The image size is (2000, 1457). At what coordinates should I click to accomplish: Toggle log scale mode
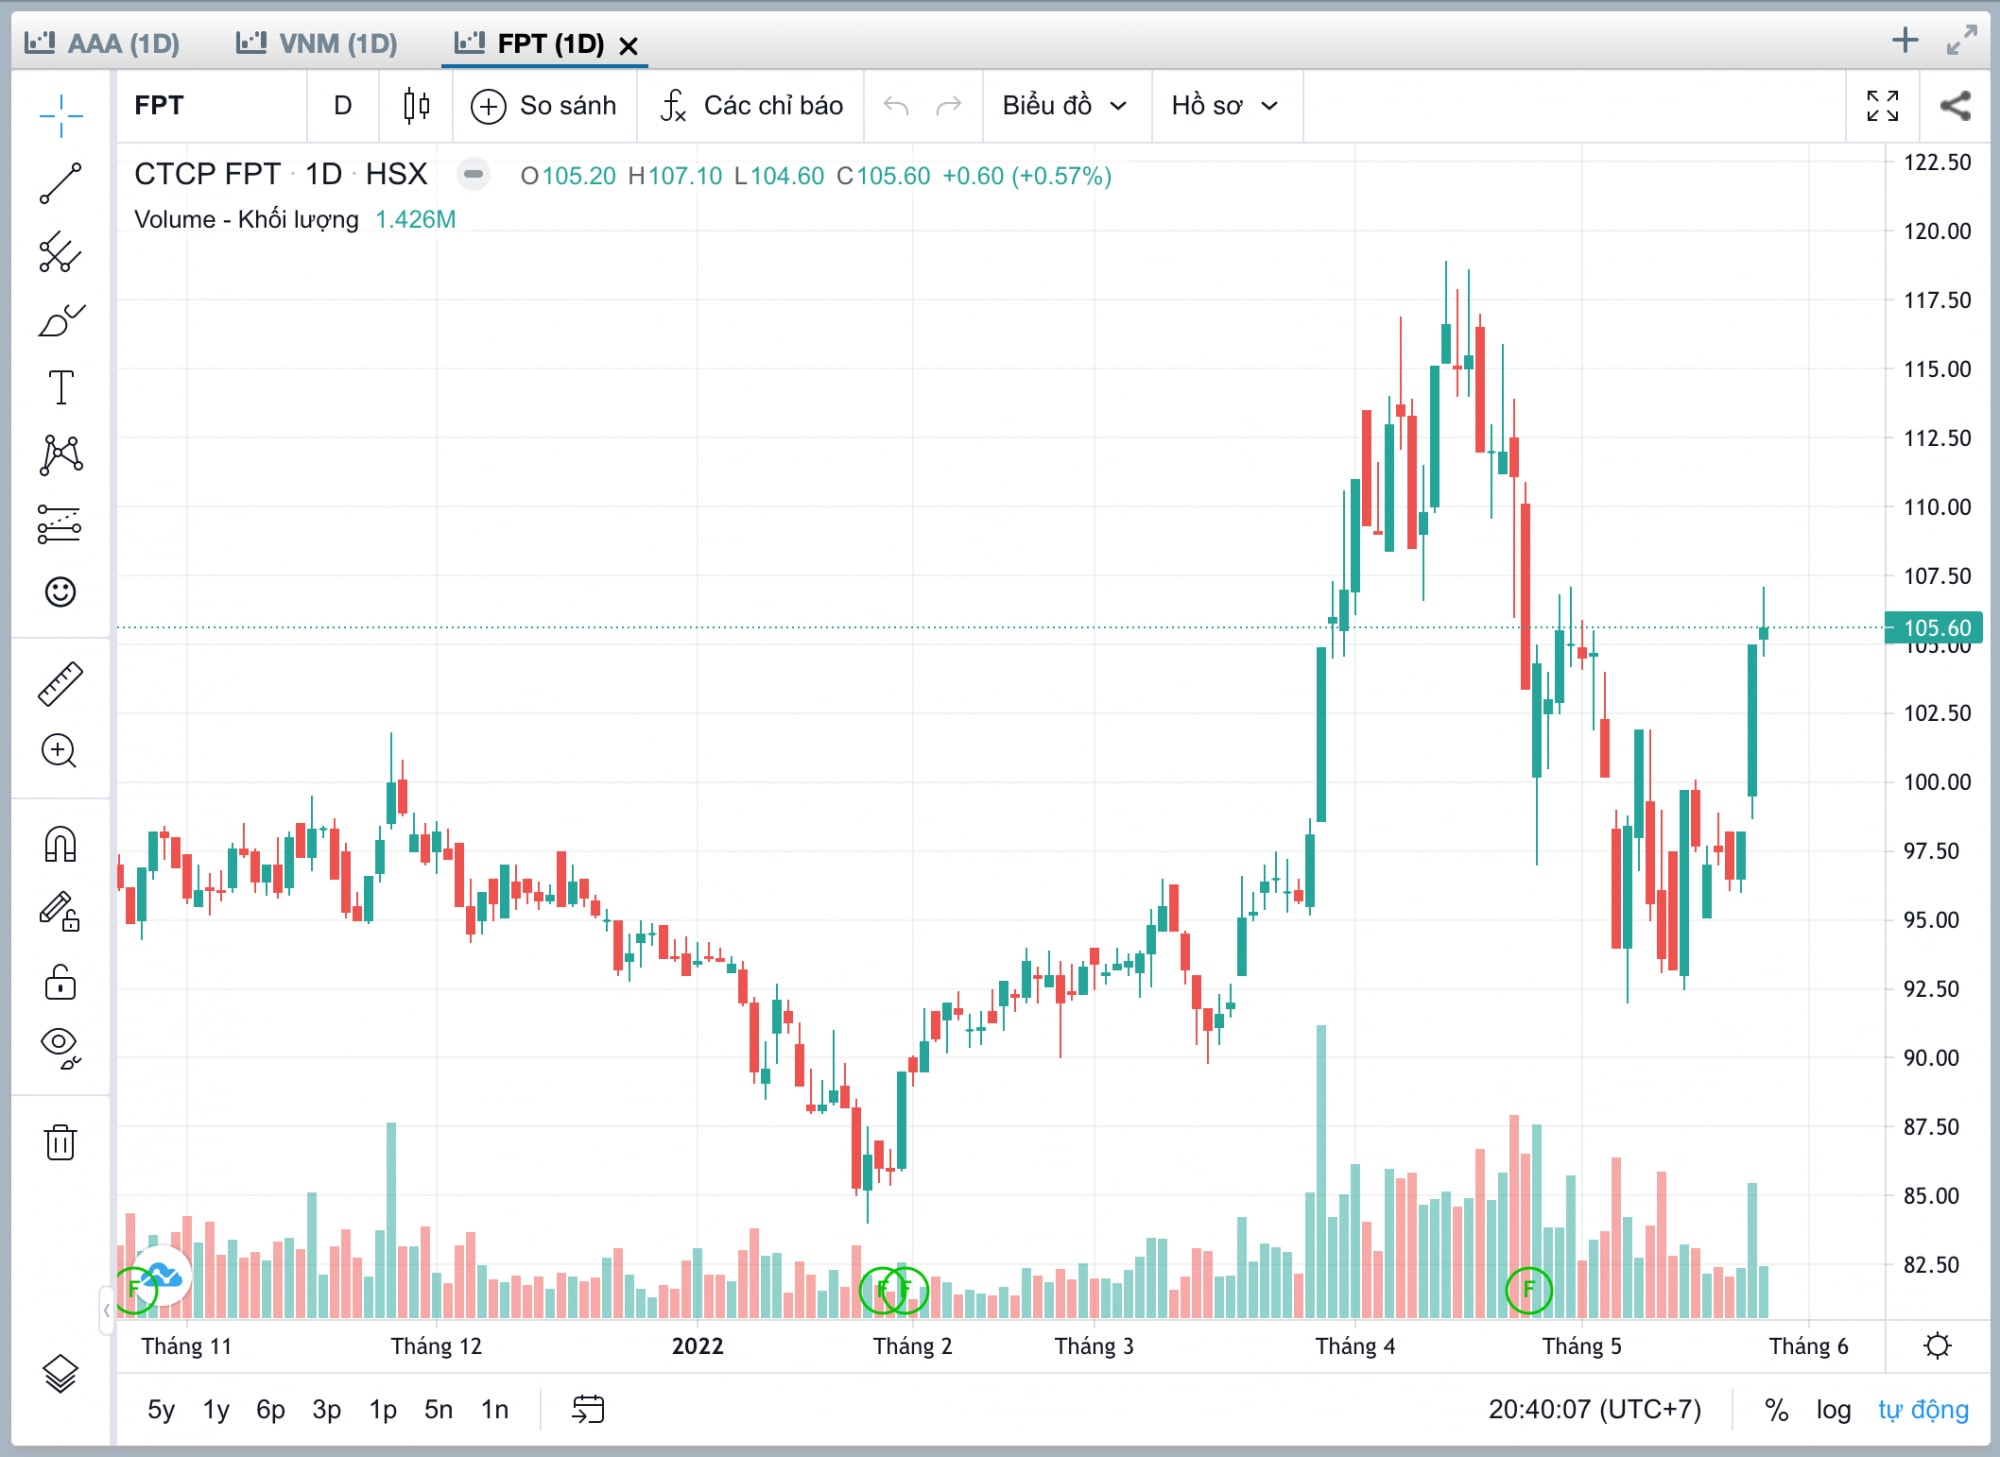pyautogui.click(x=1834, y=1409)
